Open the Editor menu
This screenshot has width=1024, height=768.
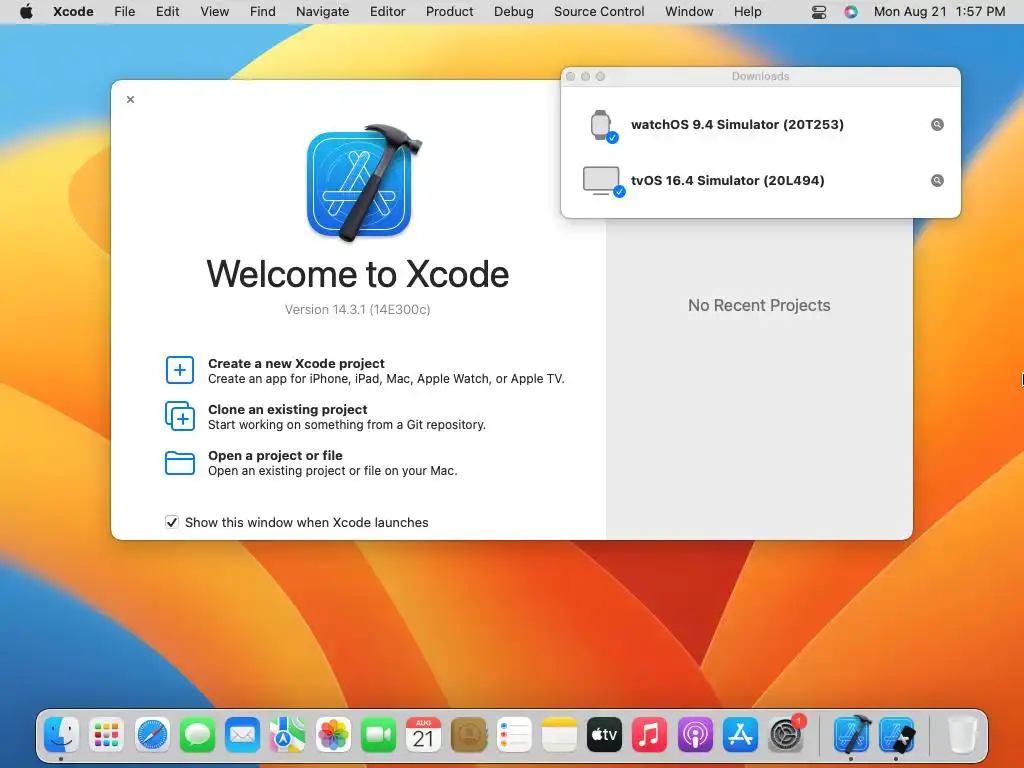[x=387, y=12]
